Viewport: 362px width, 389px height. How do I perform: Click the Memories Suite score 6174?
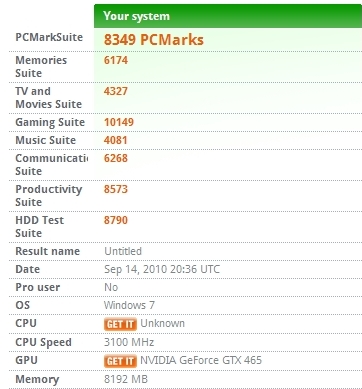(116, 60)
